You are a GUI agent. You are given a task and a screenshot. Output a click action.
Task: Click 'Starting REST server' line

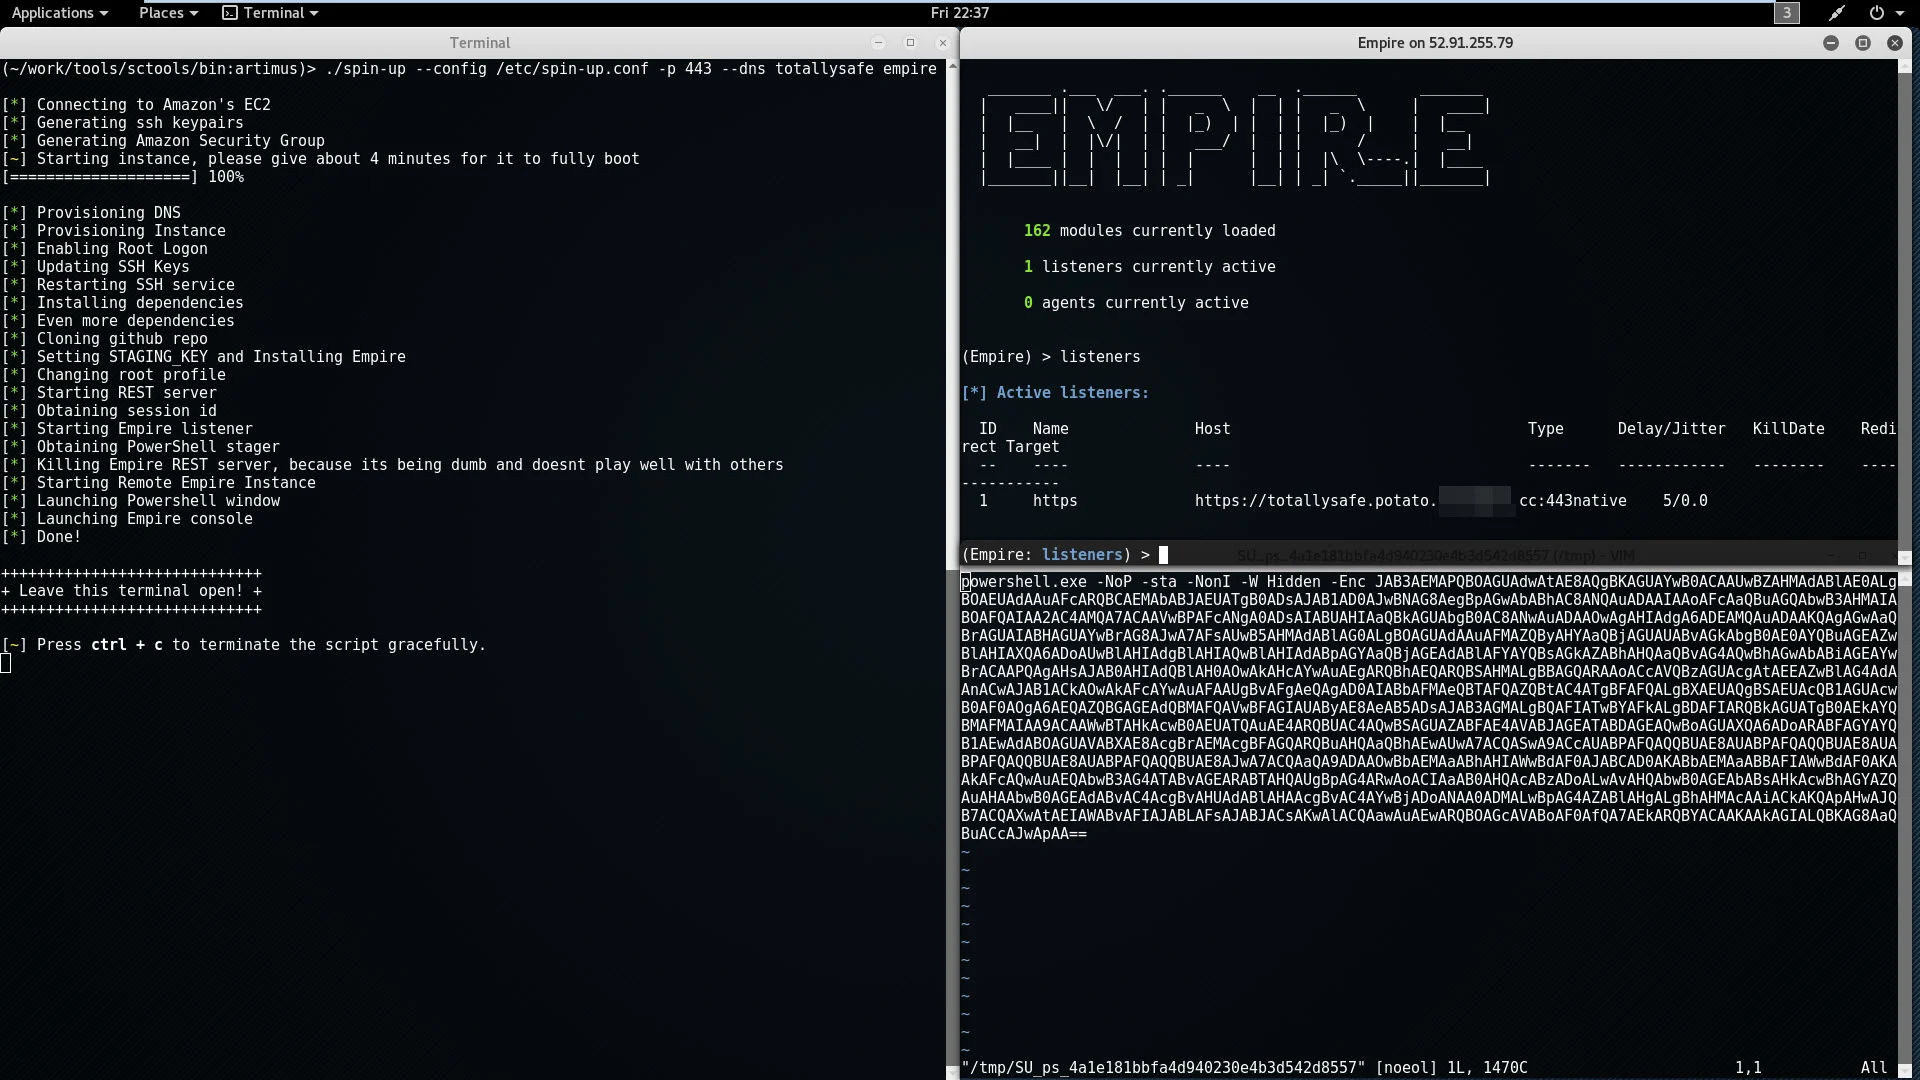pos(109,393)
